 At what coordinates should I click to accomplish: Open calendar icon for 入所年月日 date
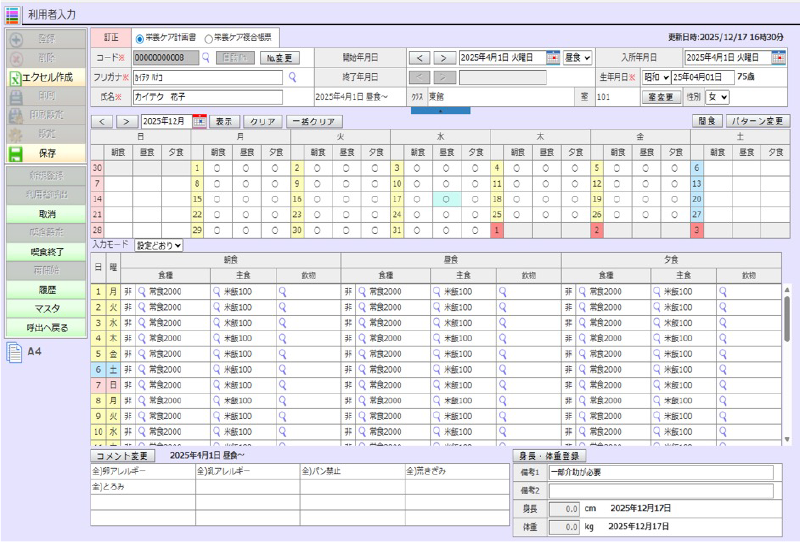[x=779, y=58]
